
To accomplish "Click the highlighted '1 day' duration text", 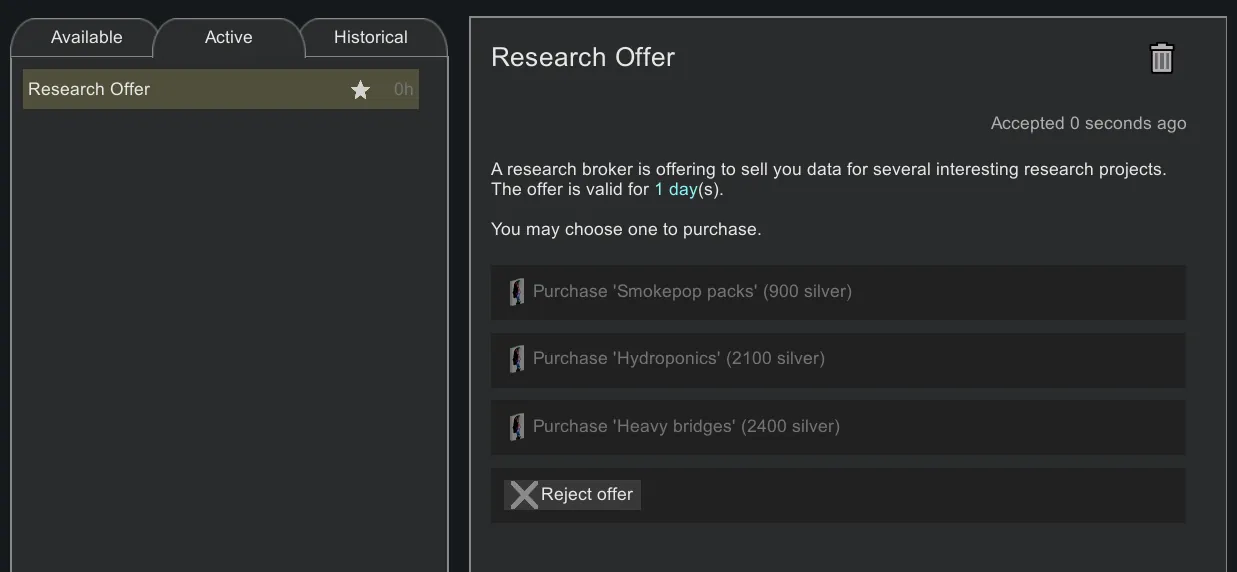I will 675,190.
